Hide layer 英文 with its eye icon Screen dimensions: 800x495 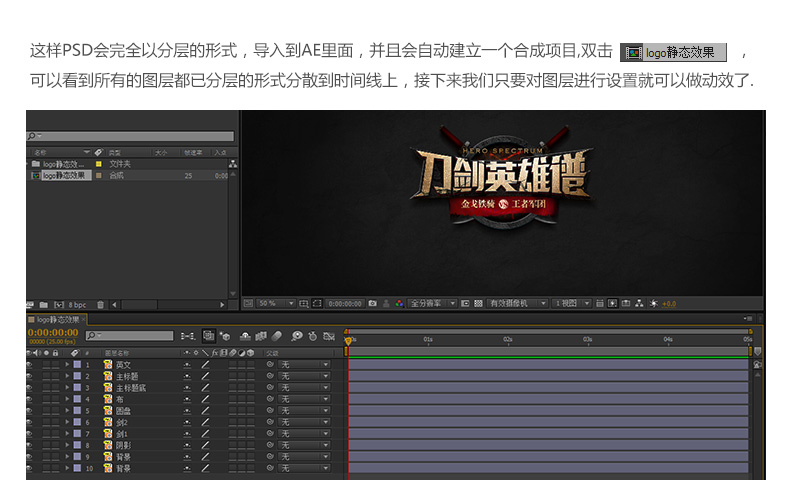point(29,364)
